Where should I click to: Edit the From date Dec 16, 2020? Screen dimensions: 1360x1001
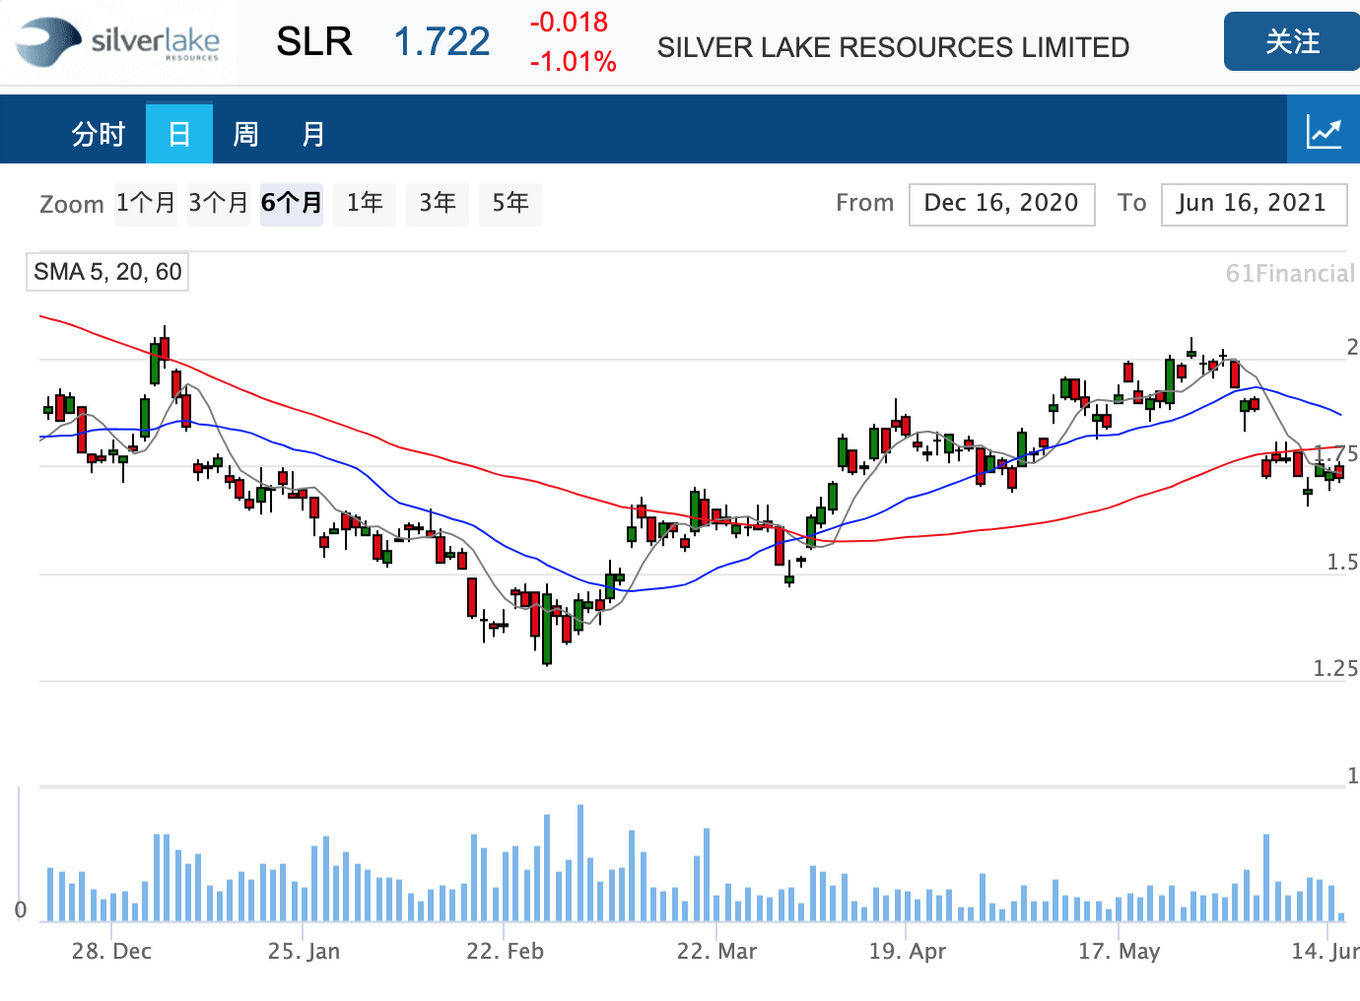[1001, 204]
